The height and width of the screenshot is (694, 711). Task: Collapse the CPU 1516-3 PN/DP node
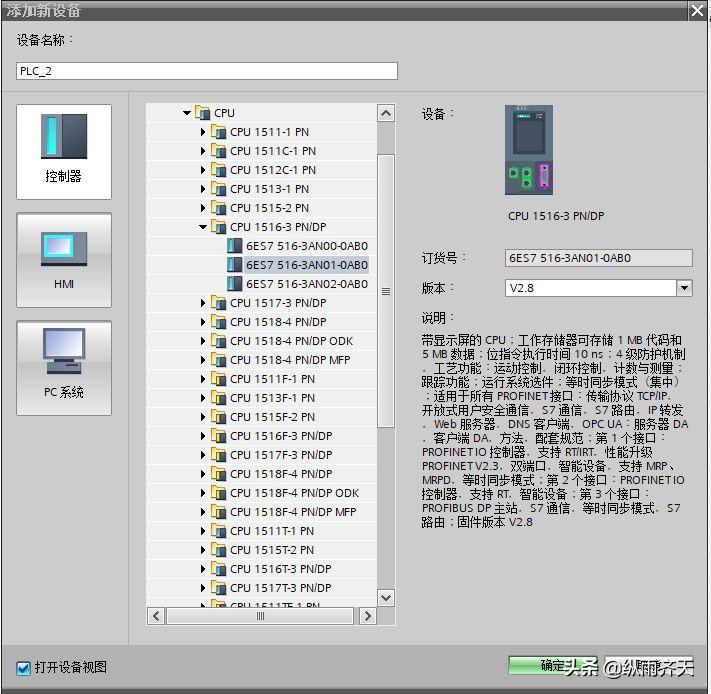203,227
